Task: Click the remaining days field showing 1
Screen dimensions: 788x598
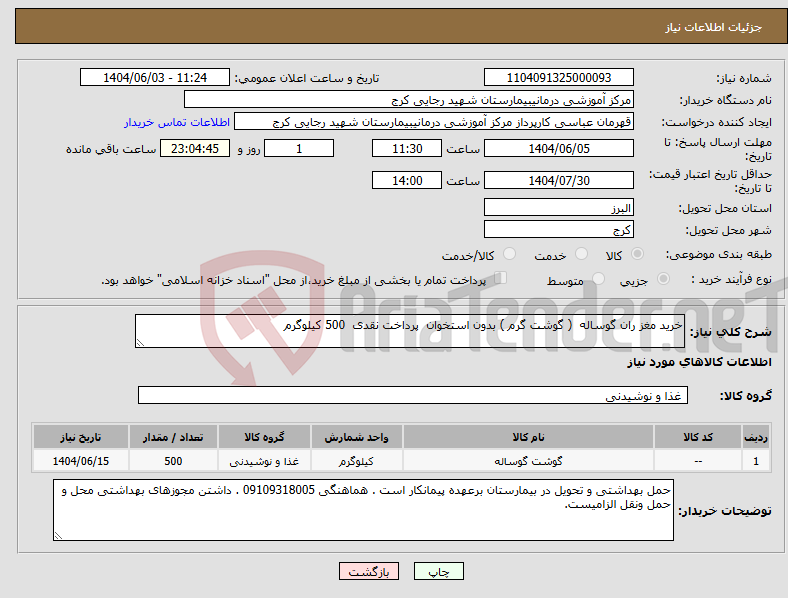Action: pyautogui.click(x=299, y=148)
